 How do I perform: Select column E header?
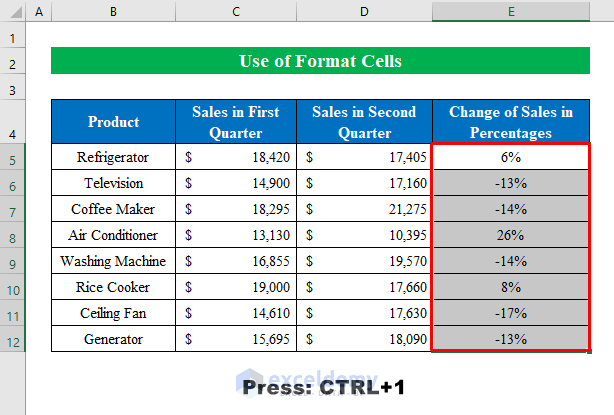pos(510,11)
